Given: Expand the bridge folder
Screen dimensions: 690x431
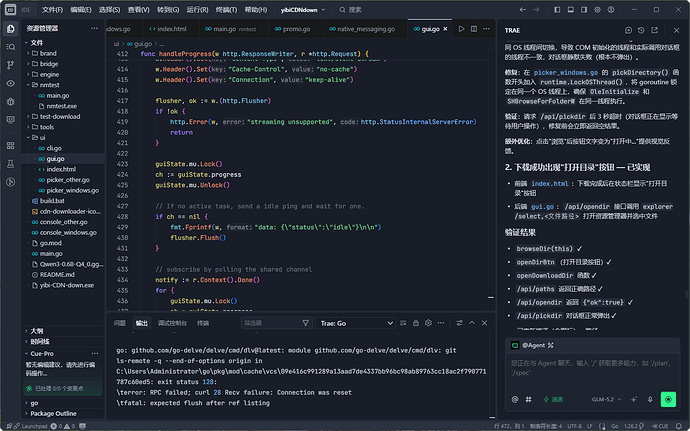Looking at the screenshot, I should click(63, 64).
